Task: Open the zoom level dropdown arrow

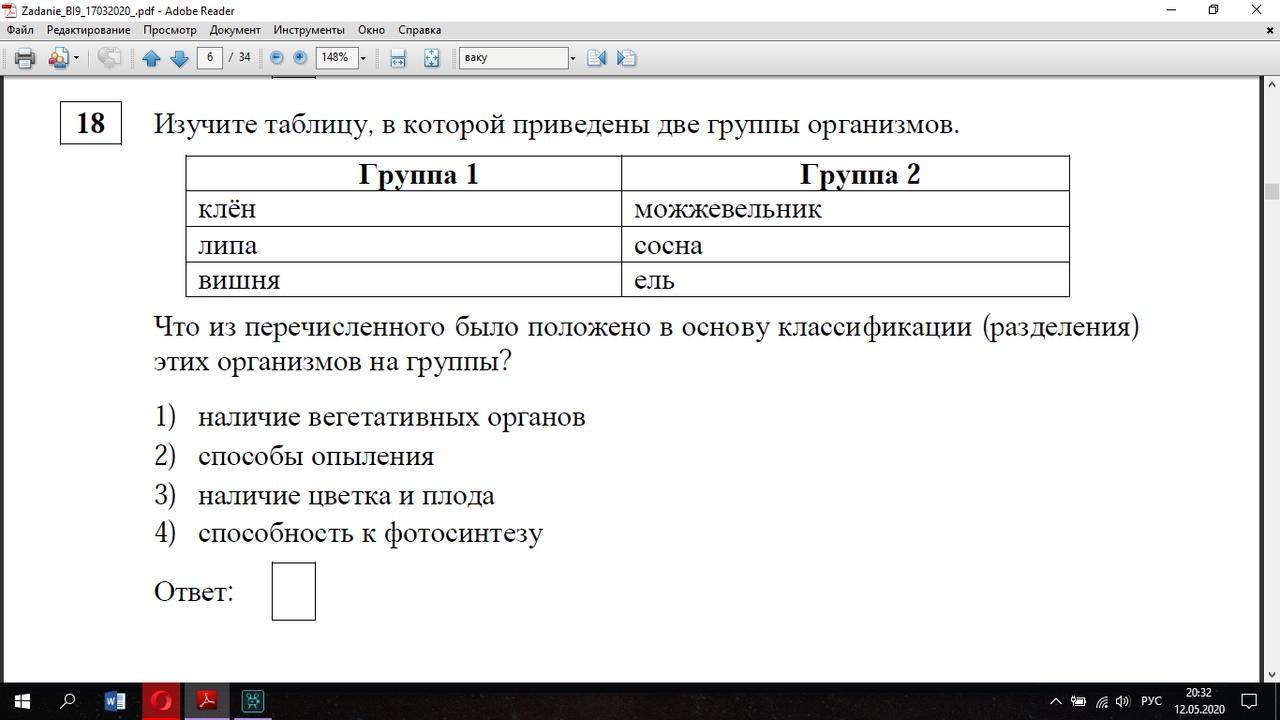Action: click(363, 58)
